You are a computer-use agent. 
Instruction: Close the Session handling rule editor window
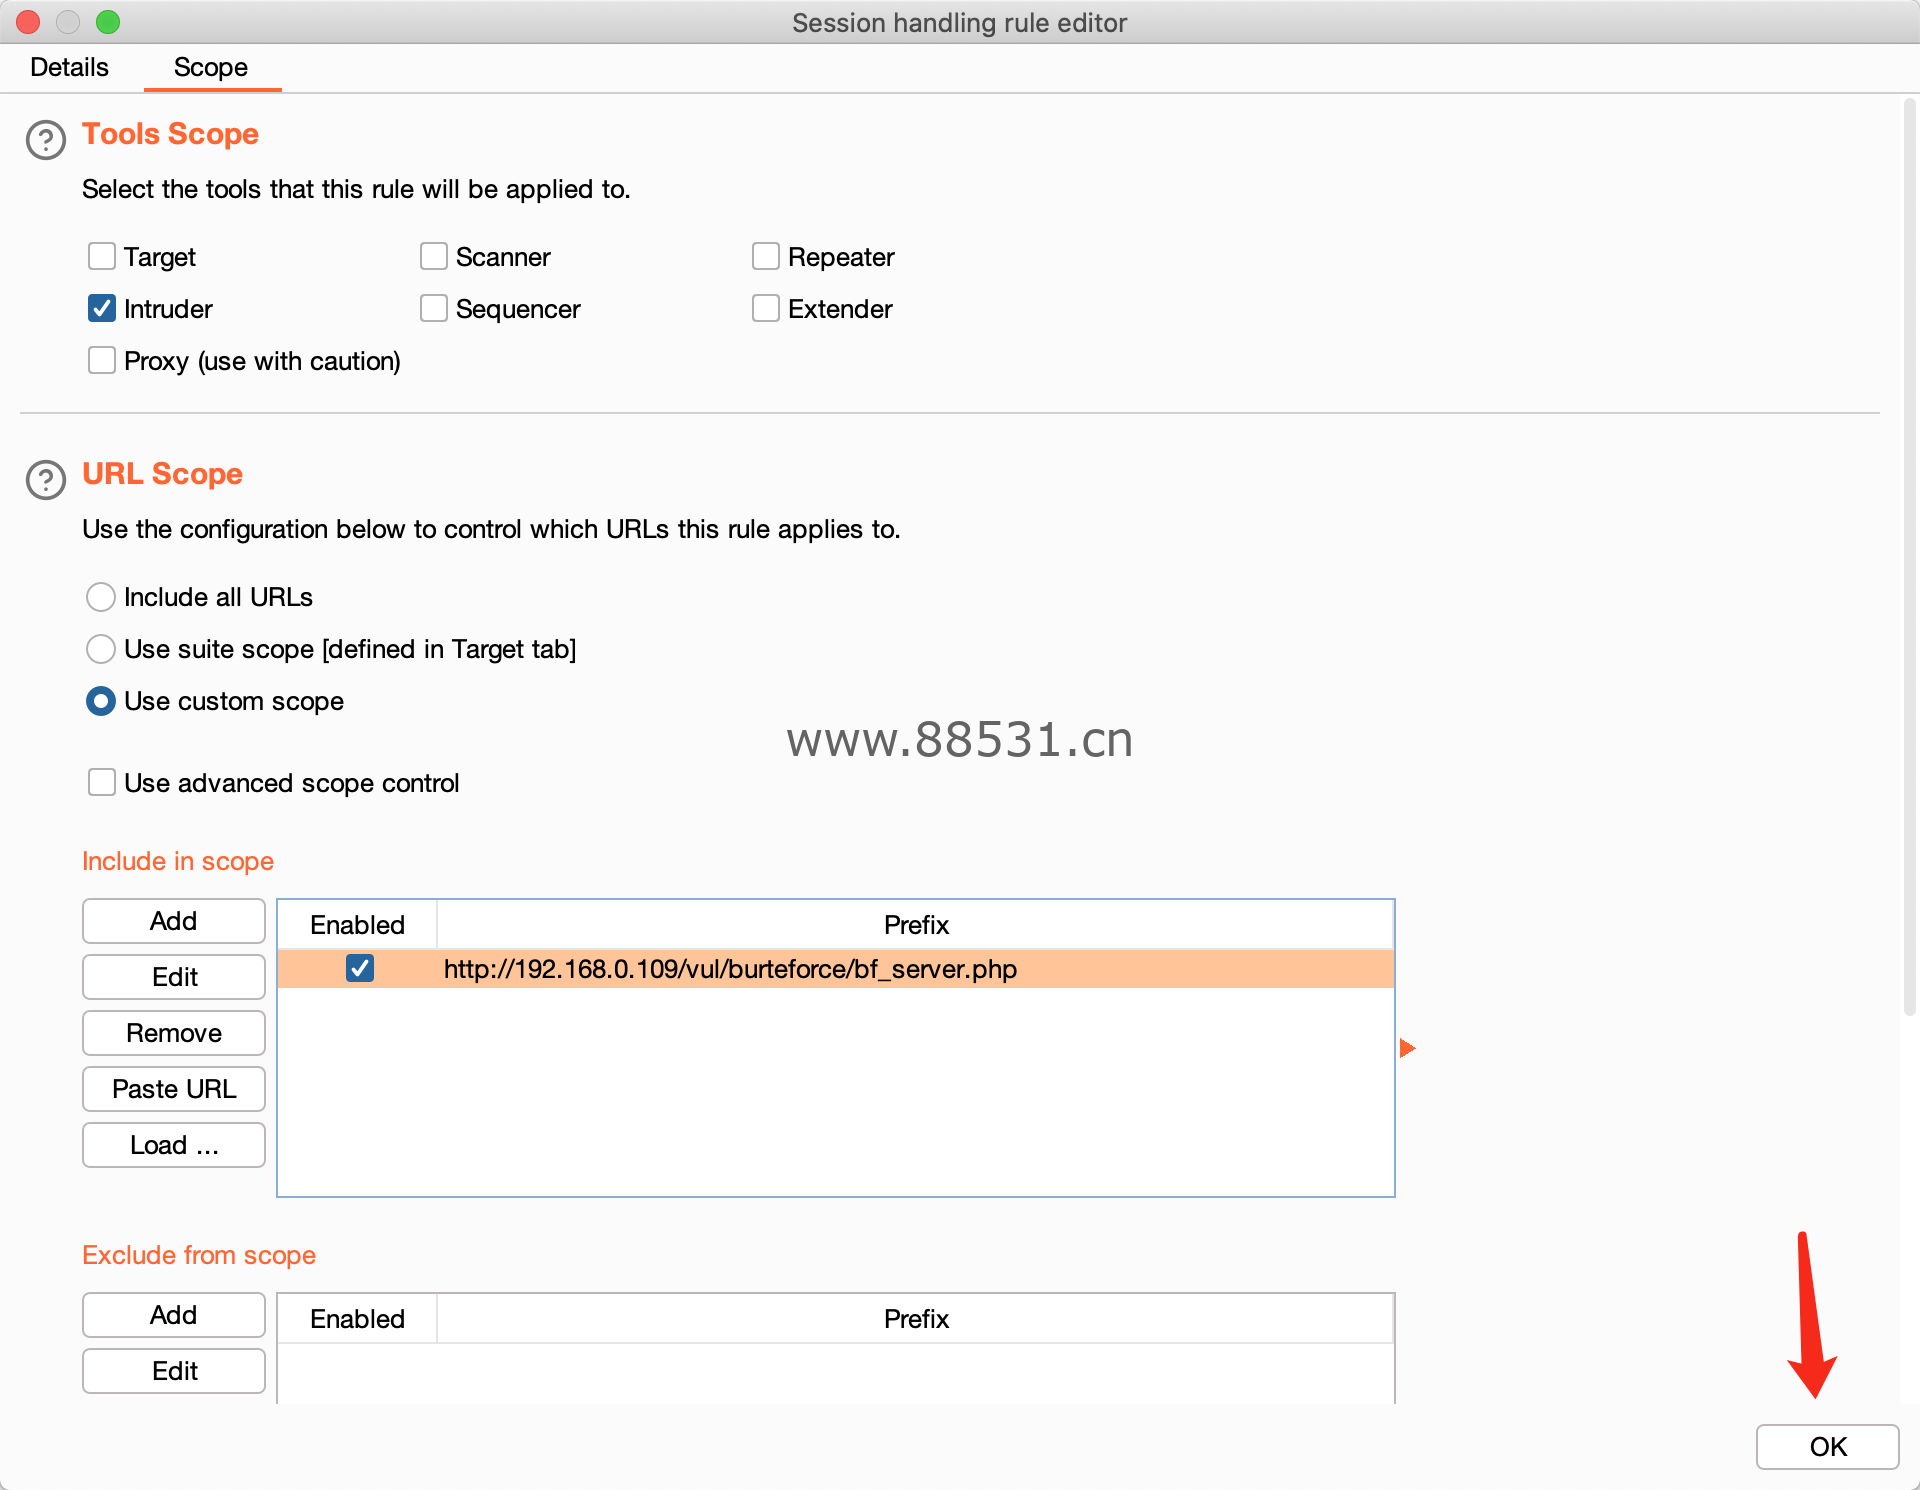tap(28, 22)
